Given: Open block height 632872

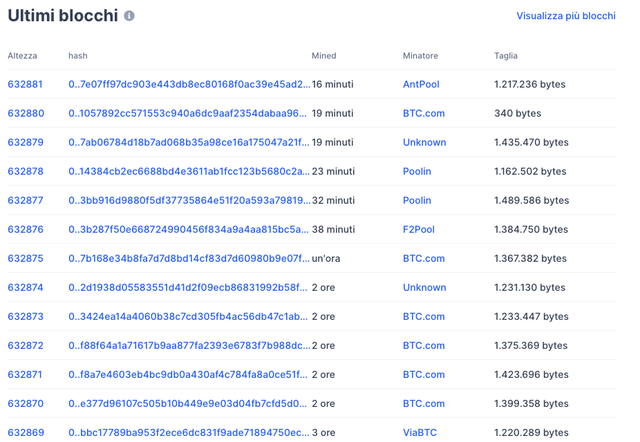Looking at the screenshot, I should pos(25,345).
